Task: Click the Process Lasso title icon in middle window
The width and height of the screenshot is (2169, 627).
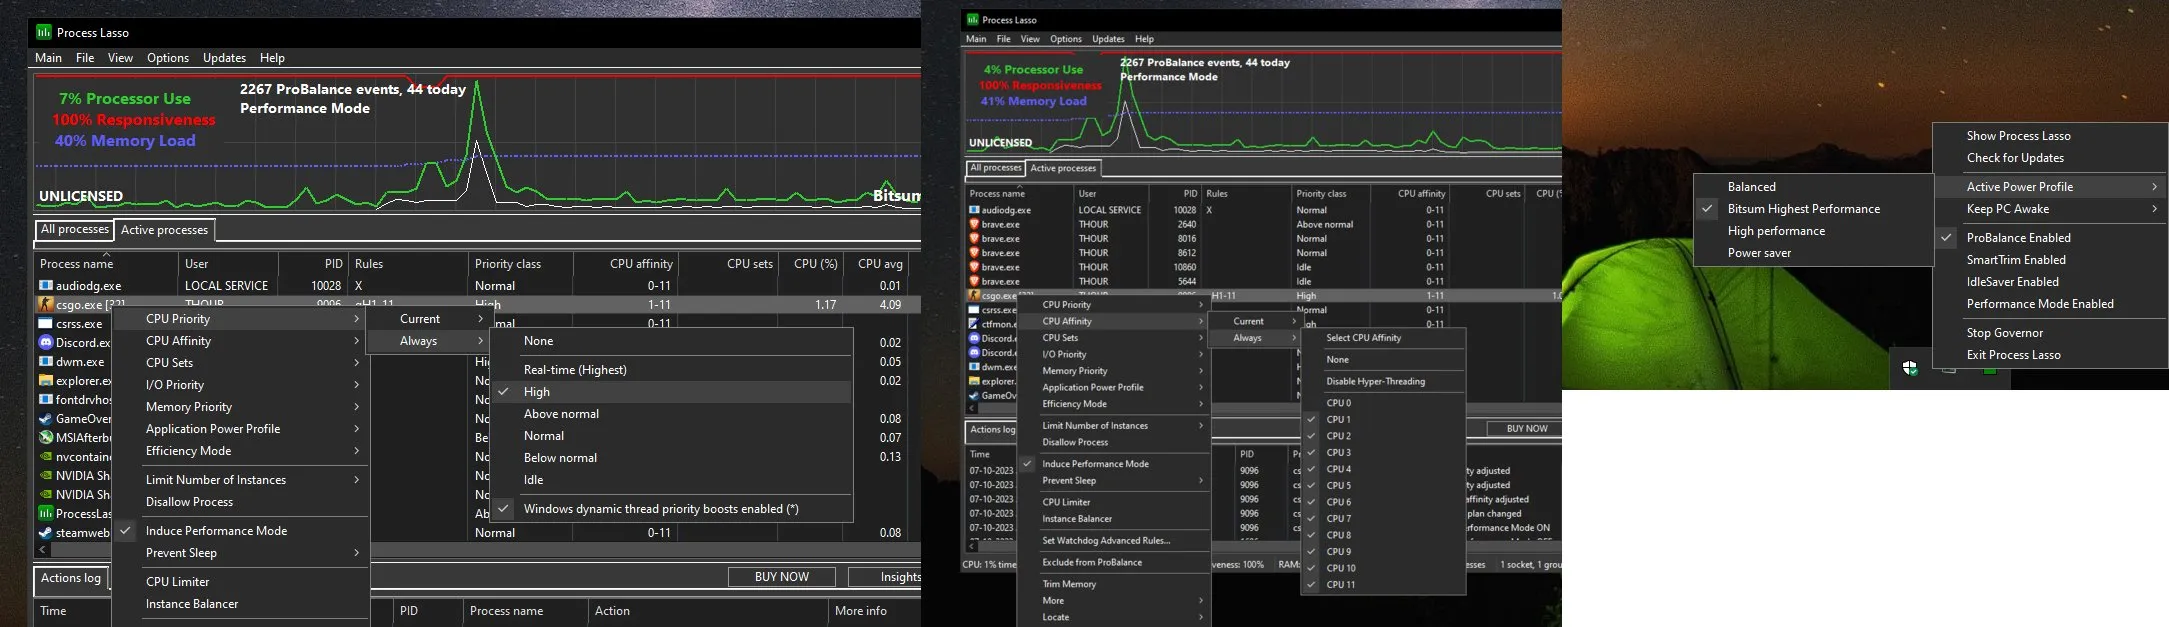Action: click(x=971, y=19)
